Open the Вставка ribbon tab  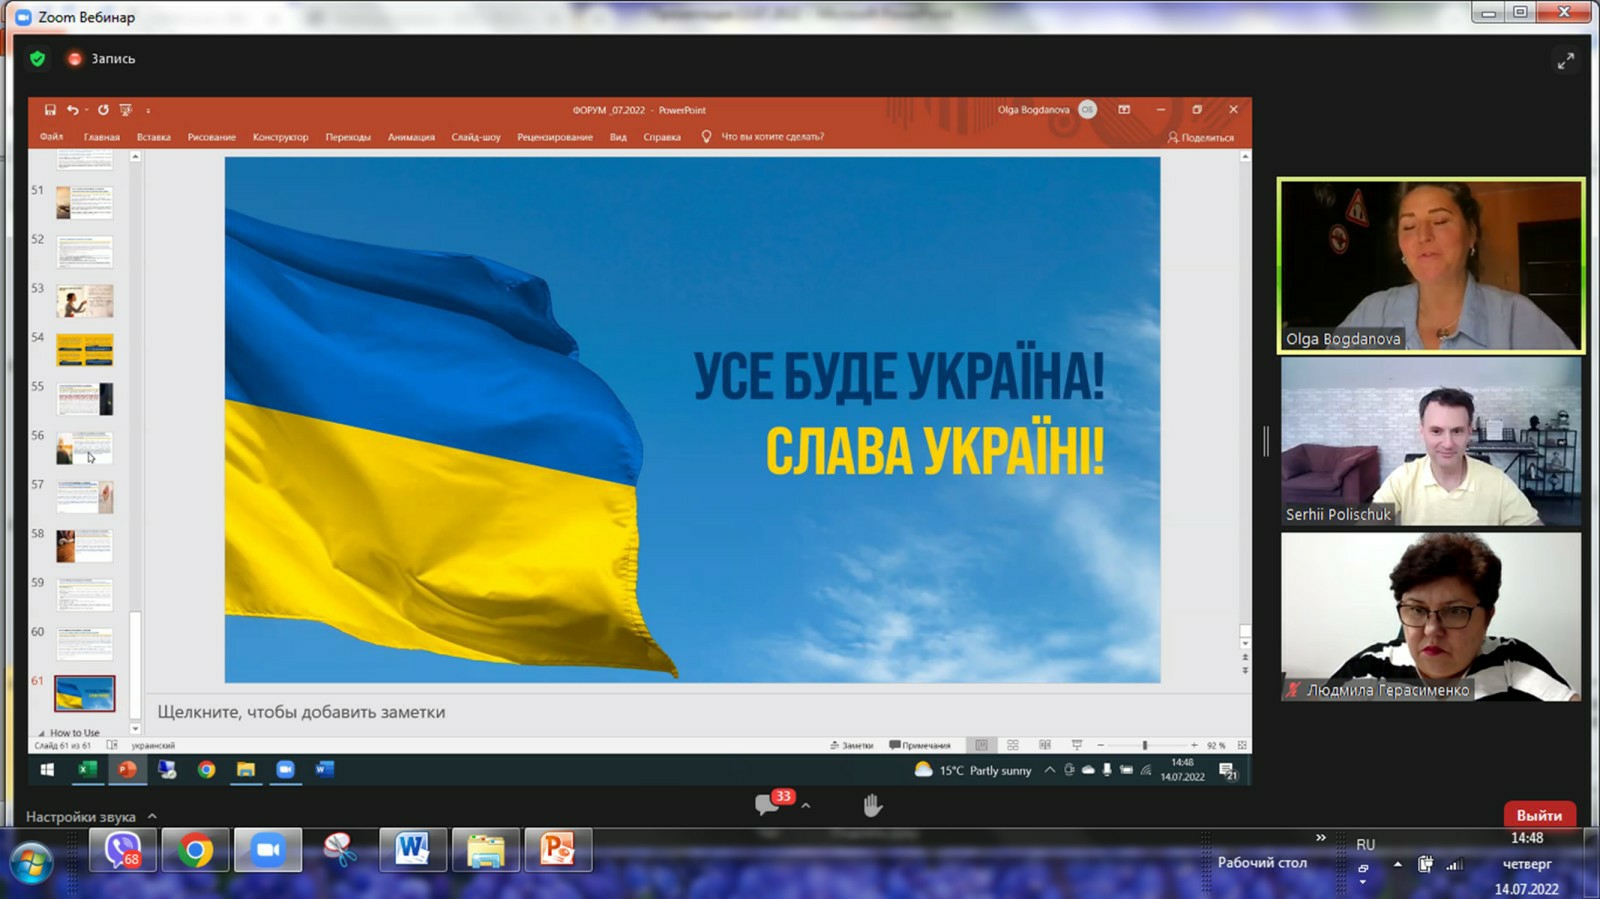[x=153, y=137]
